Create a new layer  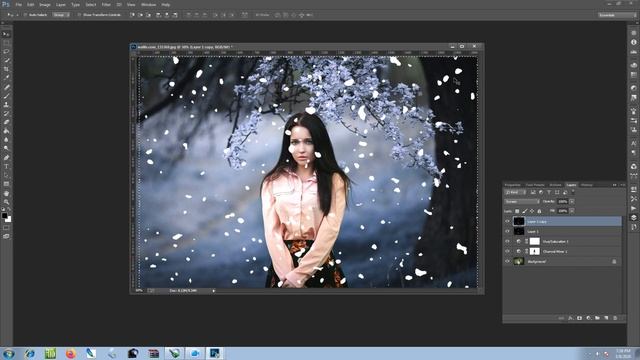click(x=606, y=318)
